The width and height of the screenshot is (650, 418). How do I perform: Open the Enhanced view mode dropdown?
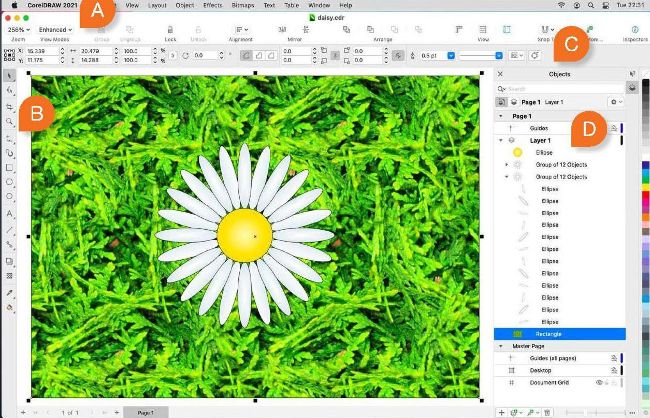(x=57, y=29)
